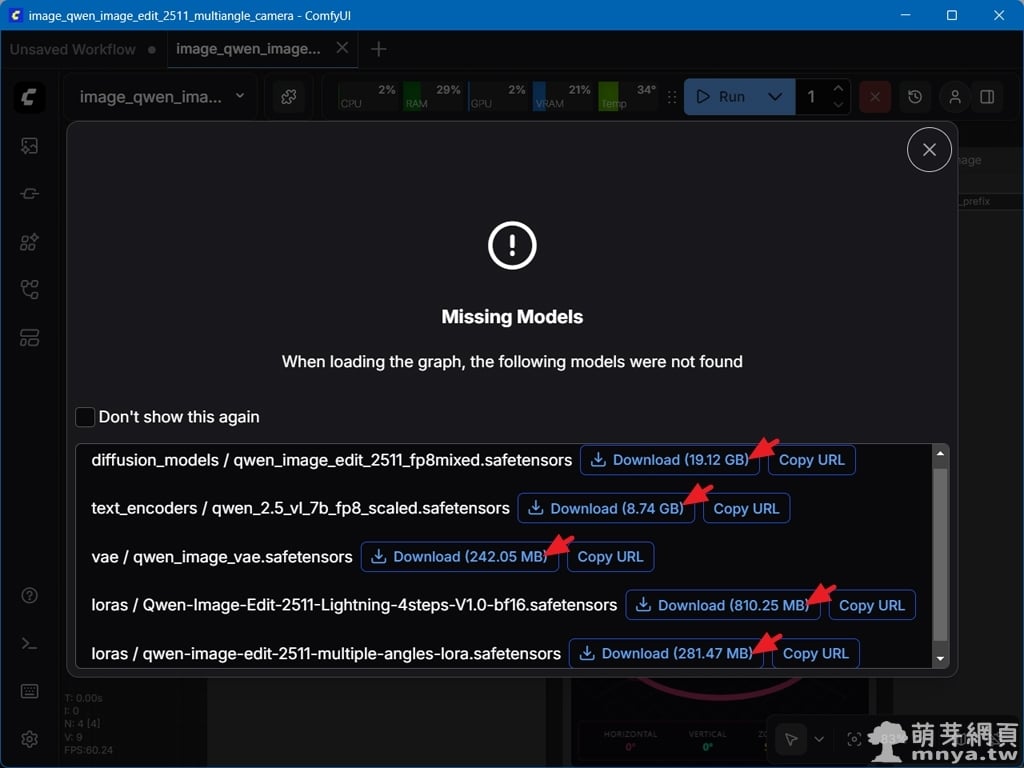Expand the image_qwen_ima workflow name dropdown
The width and height of the screenshot is (1024, 768).
tap(239, 97)
